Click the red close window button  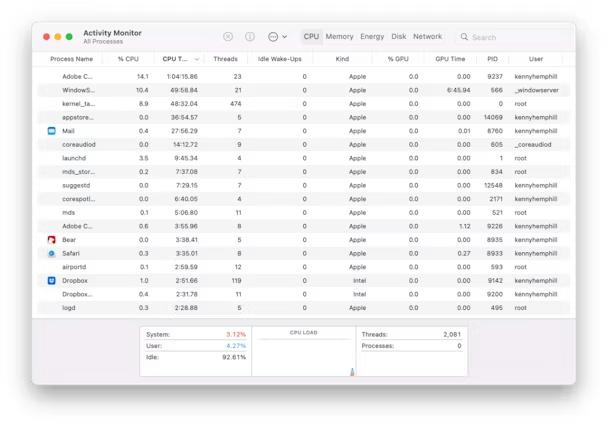47,36
